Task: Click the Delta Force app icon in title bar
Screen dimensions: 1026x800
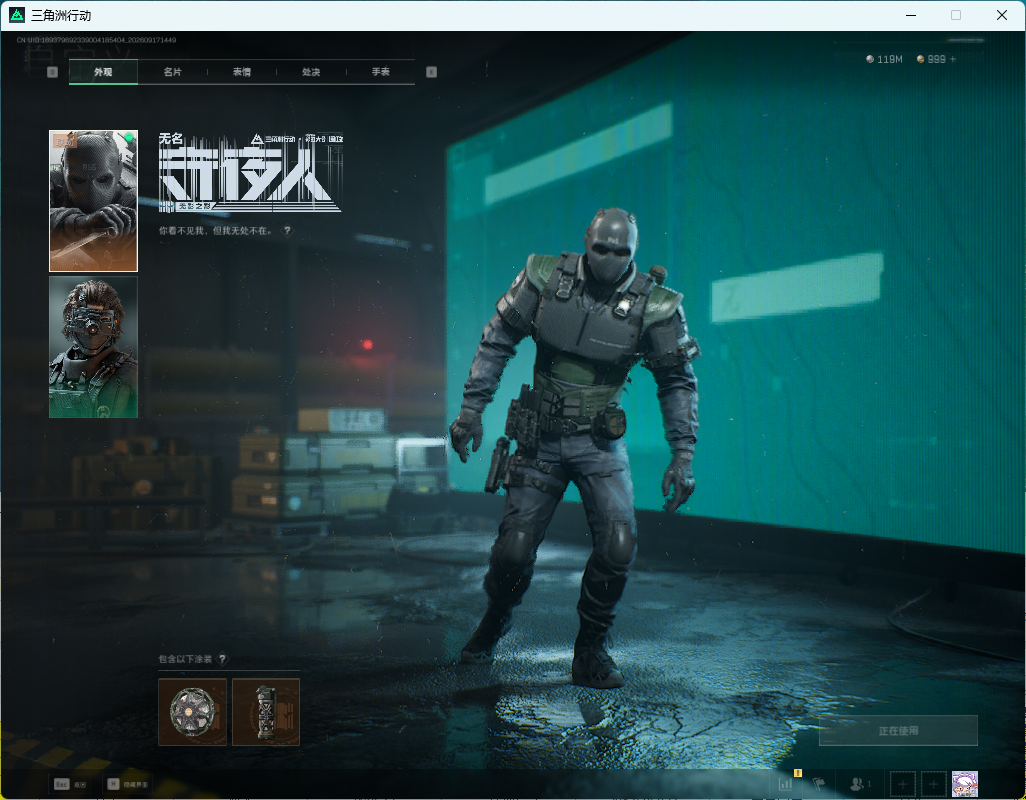Action: [16, 15]
